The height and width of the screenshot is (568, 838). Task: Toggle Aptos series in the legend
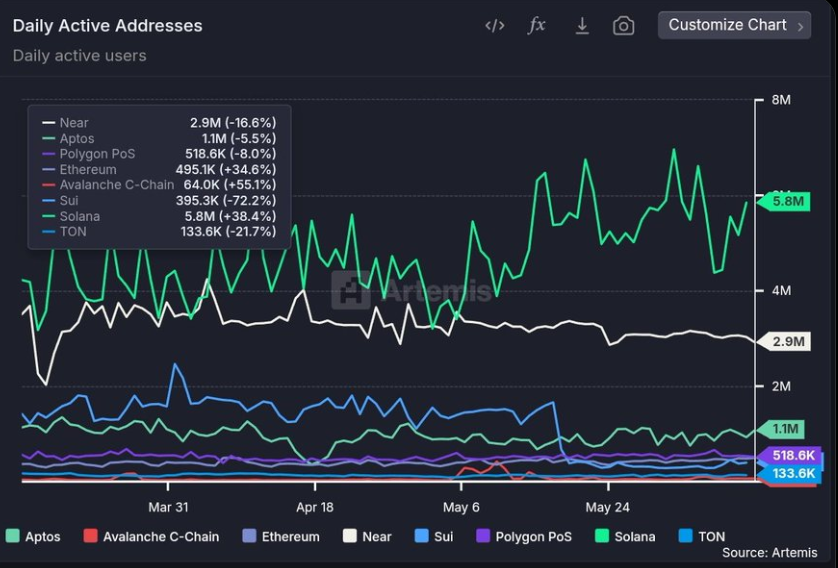(33, 536)
